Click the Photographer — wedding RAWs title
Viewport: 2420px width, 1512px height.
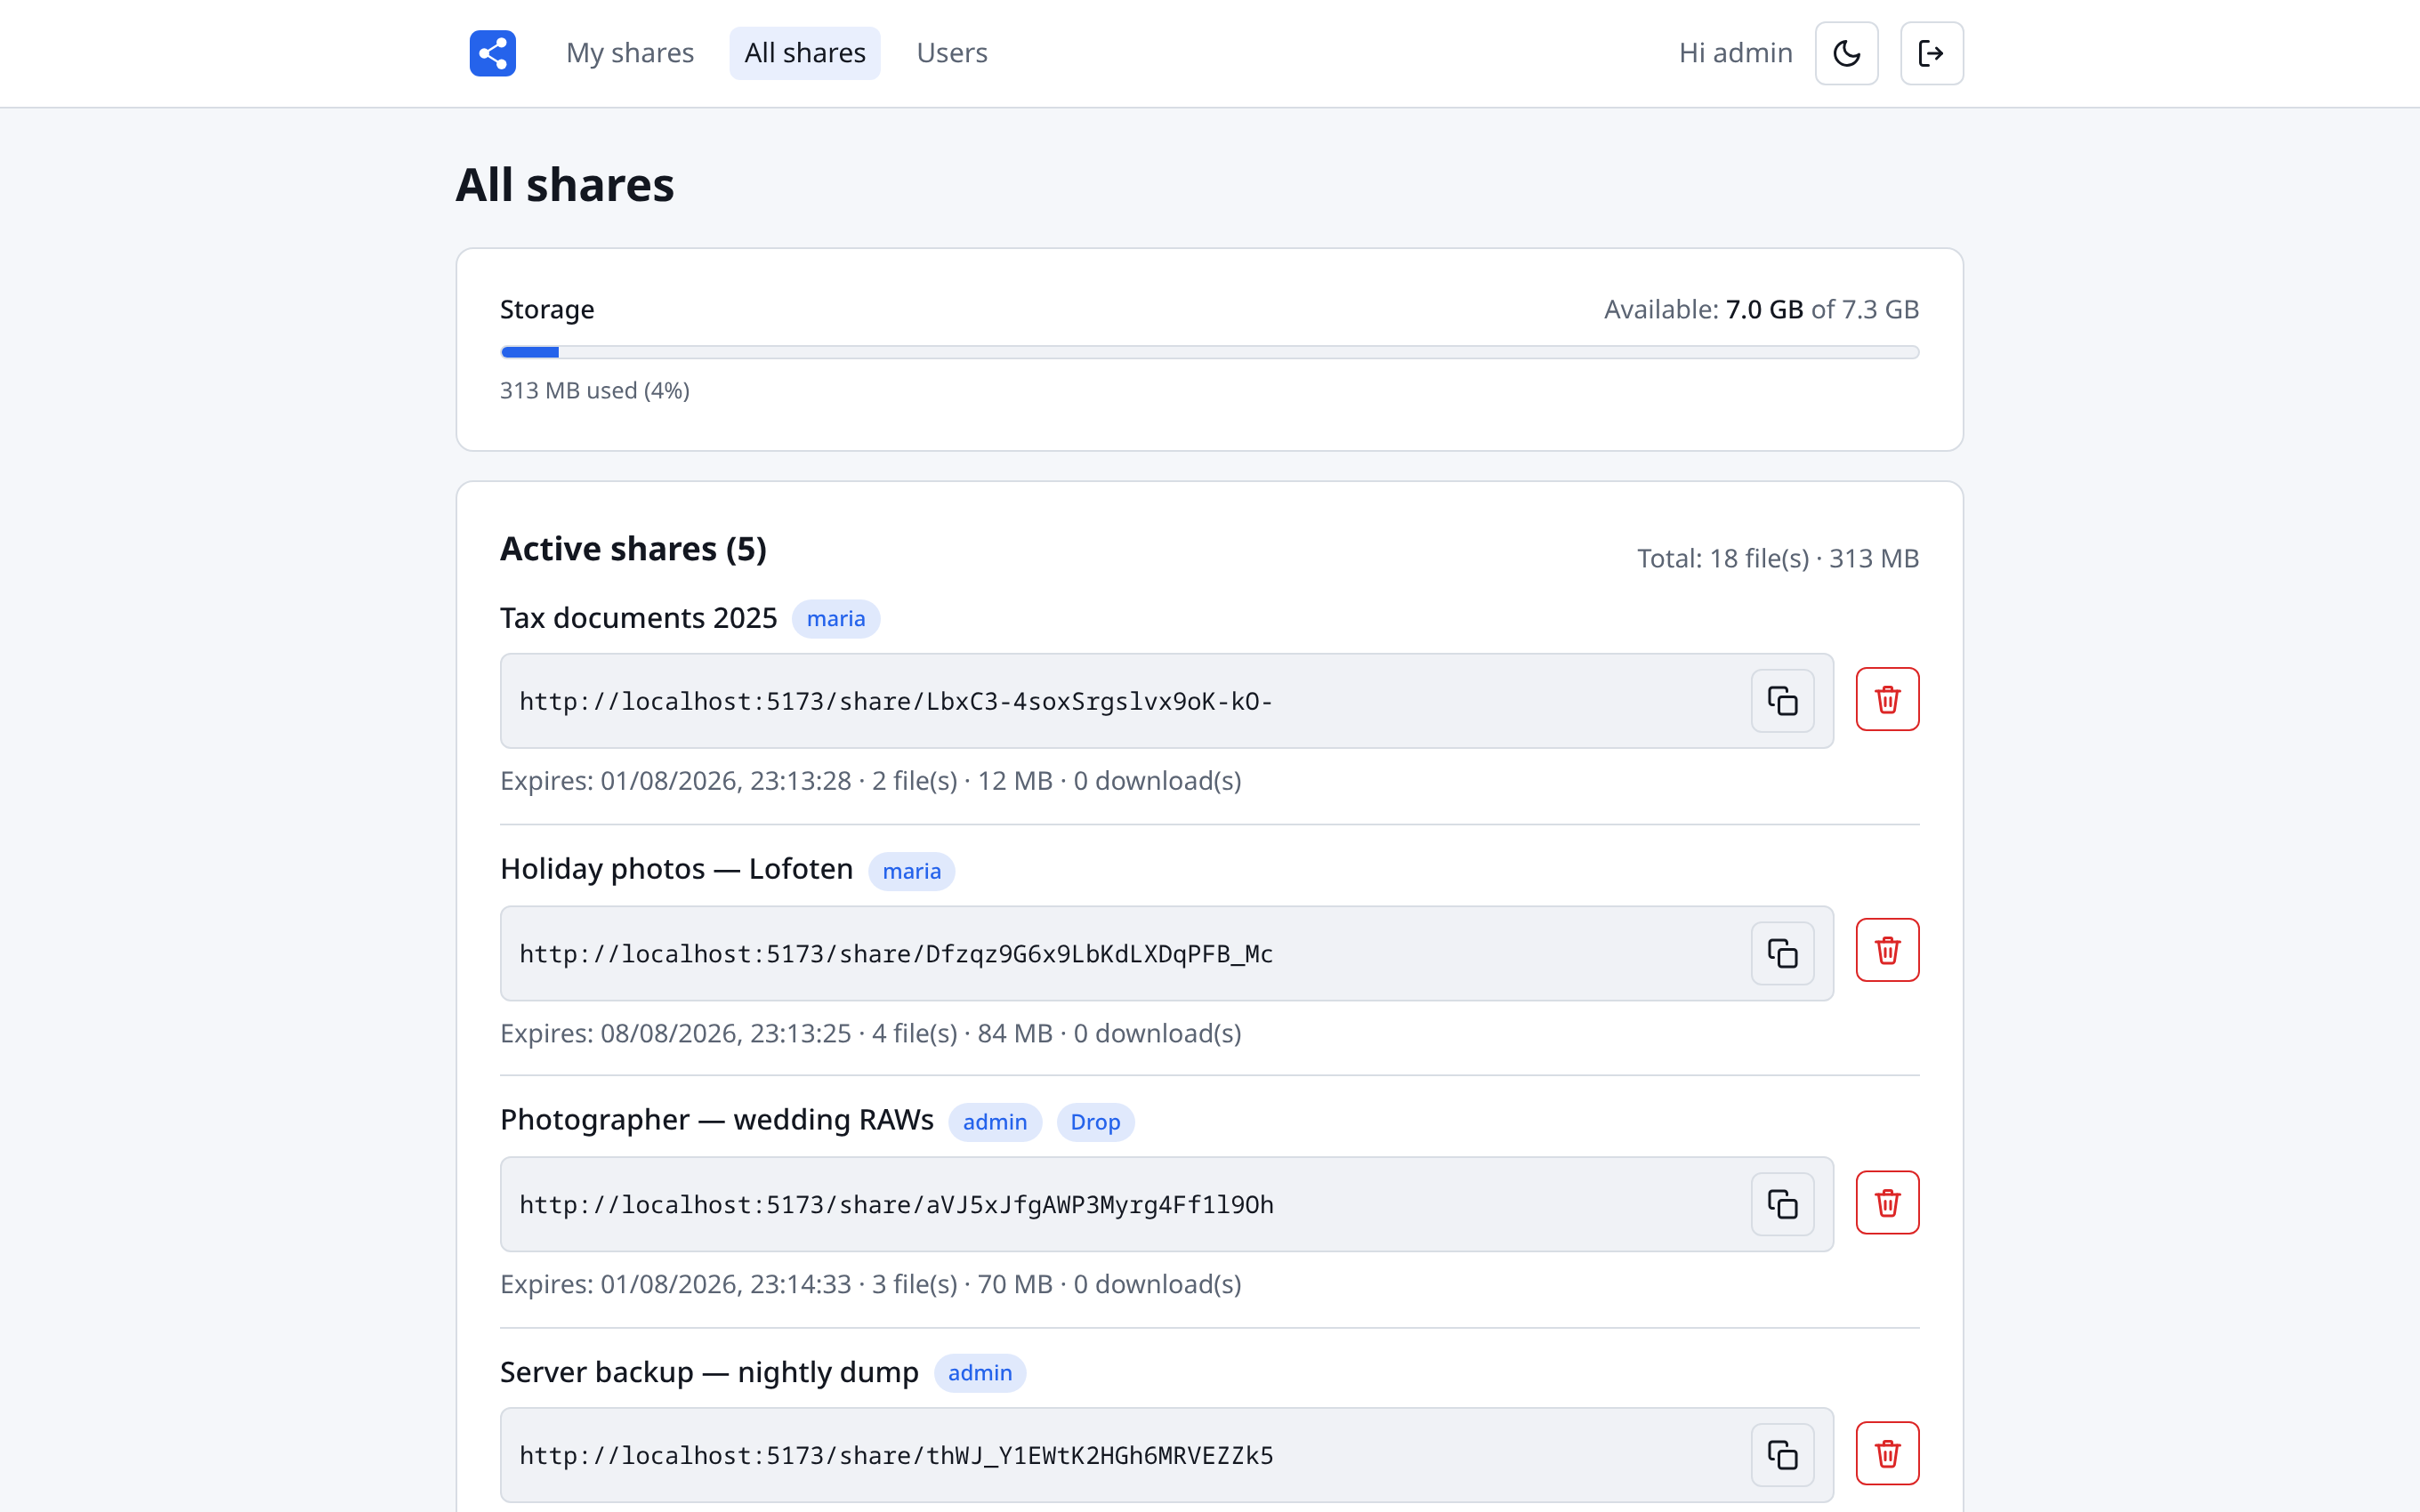(x=716, y=1120)
